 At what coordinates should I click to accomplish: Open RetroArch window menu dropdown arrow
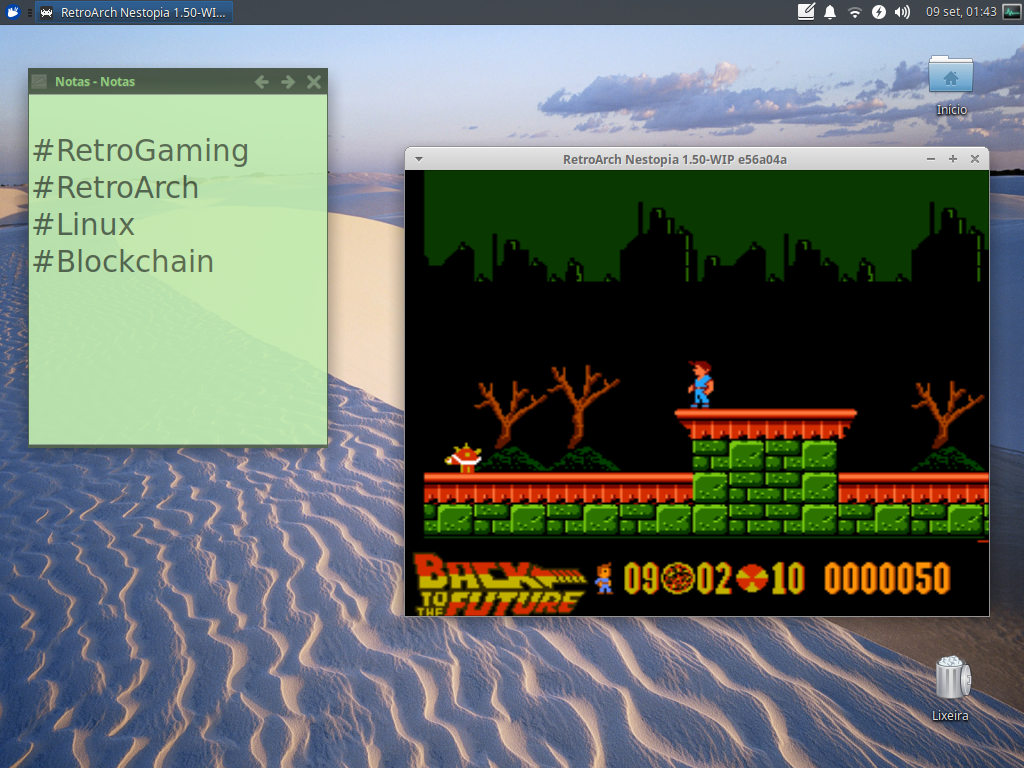pyautogui.click(x=419, y=159)
